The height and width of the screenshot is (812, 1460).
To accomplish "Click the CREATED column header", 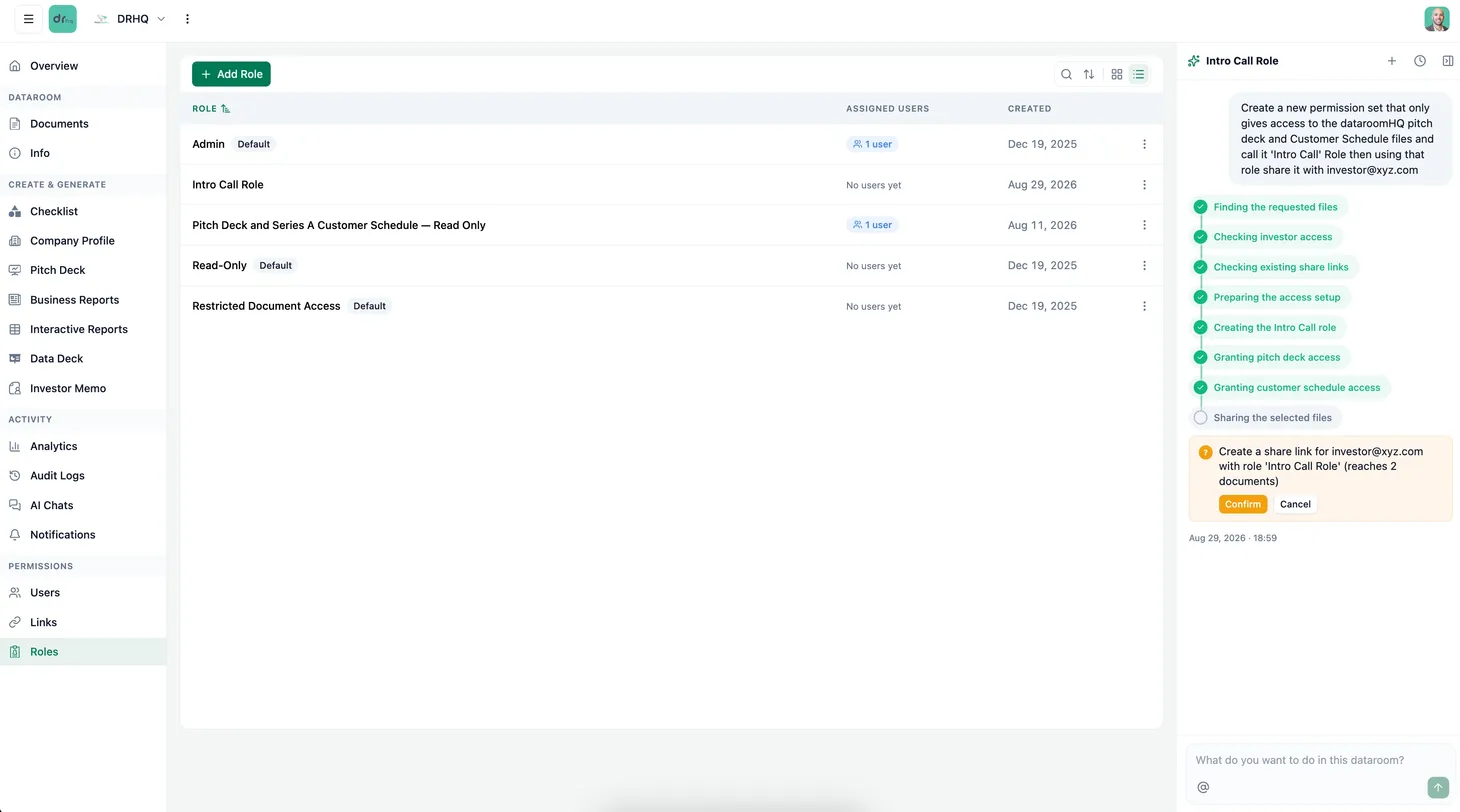I will (x=1029, y=108).
